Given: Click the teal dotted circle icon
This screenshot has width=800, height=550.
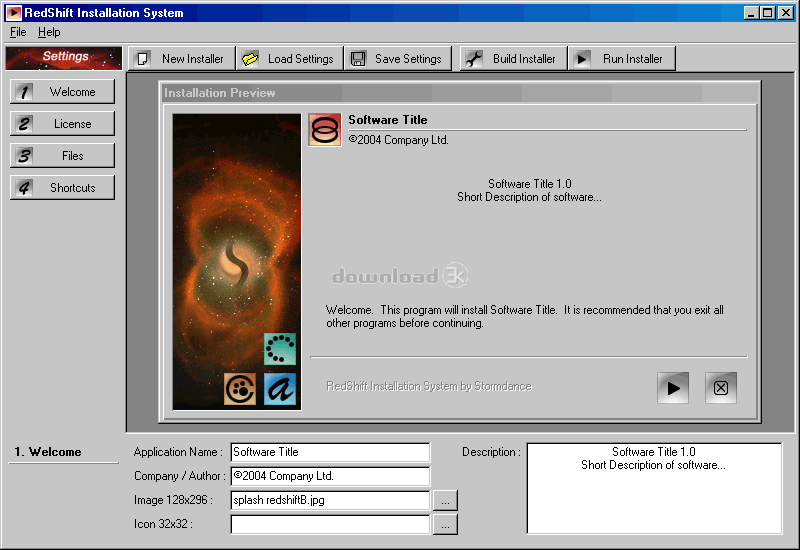Looking at the screenshot, I should pos(280,349).
